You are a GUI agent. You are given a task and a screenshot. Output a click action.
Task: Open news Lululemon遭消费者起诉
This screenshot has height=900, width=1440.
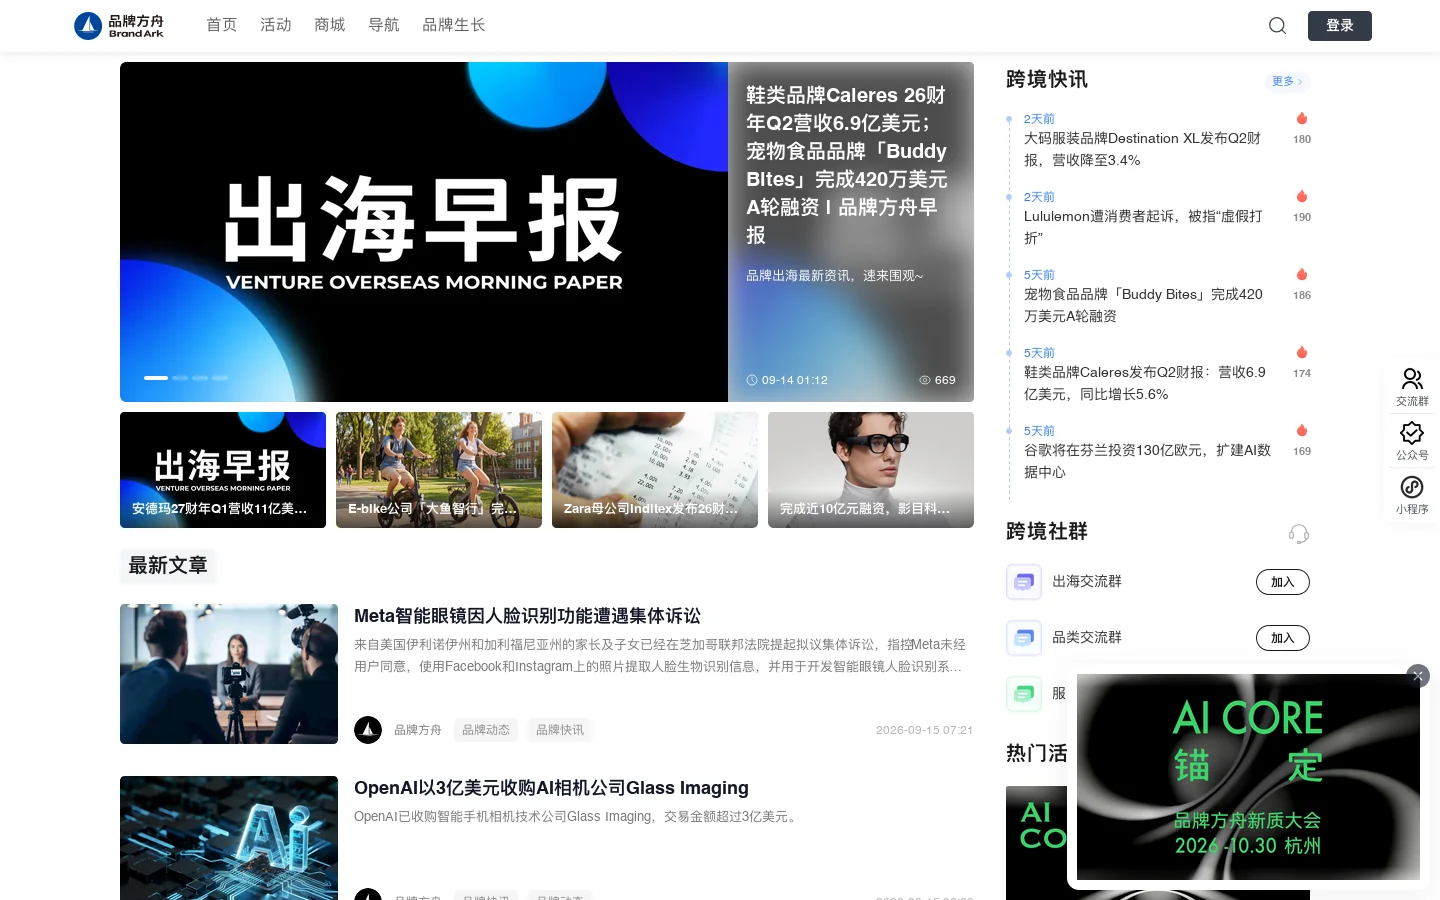pos(1143,227)
